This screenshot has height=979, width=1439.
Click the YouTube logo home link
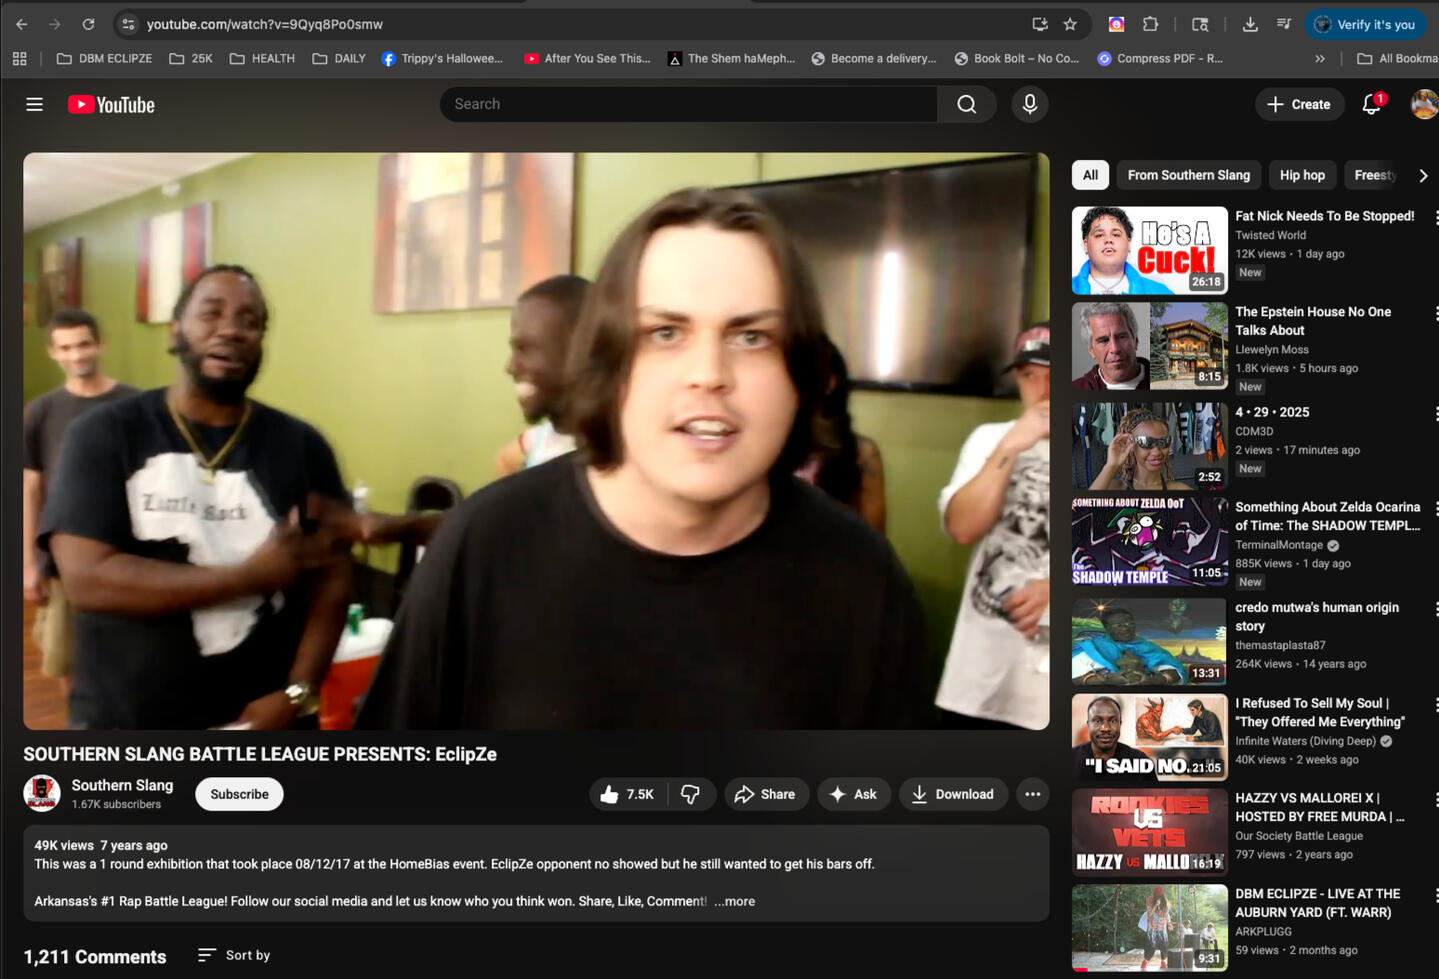pyautogui.click(x=111, y=105)
